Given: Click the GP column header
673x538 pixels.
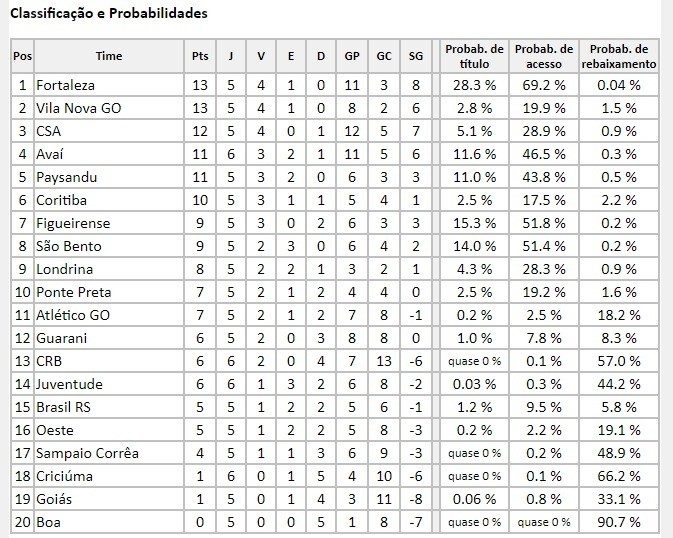Looking at the screenshot, I should 352,56.
